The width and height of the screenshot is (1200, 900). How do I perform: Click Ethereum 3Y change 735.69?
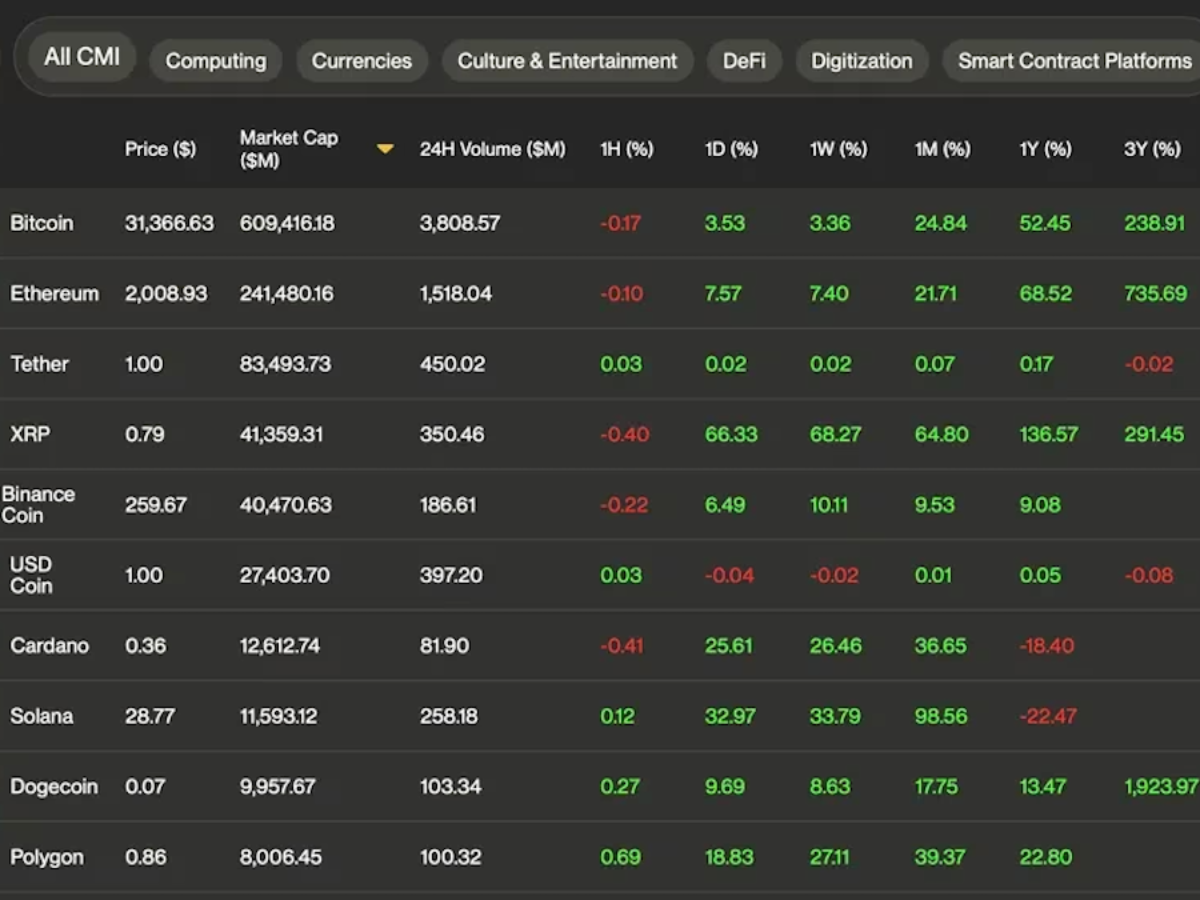click(x=1156, y=294)
